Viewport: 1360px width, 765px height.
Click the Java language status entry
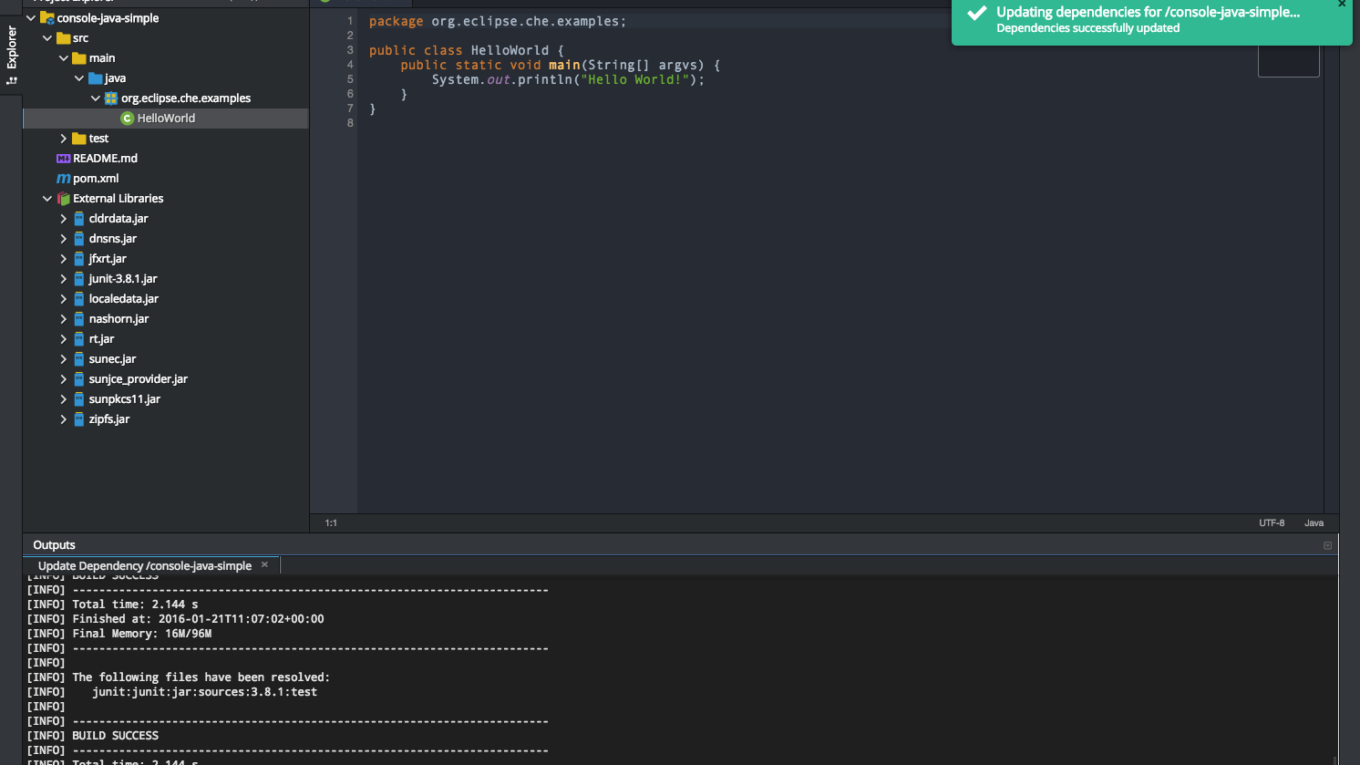click(x=1314, y=523)
